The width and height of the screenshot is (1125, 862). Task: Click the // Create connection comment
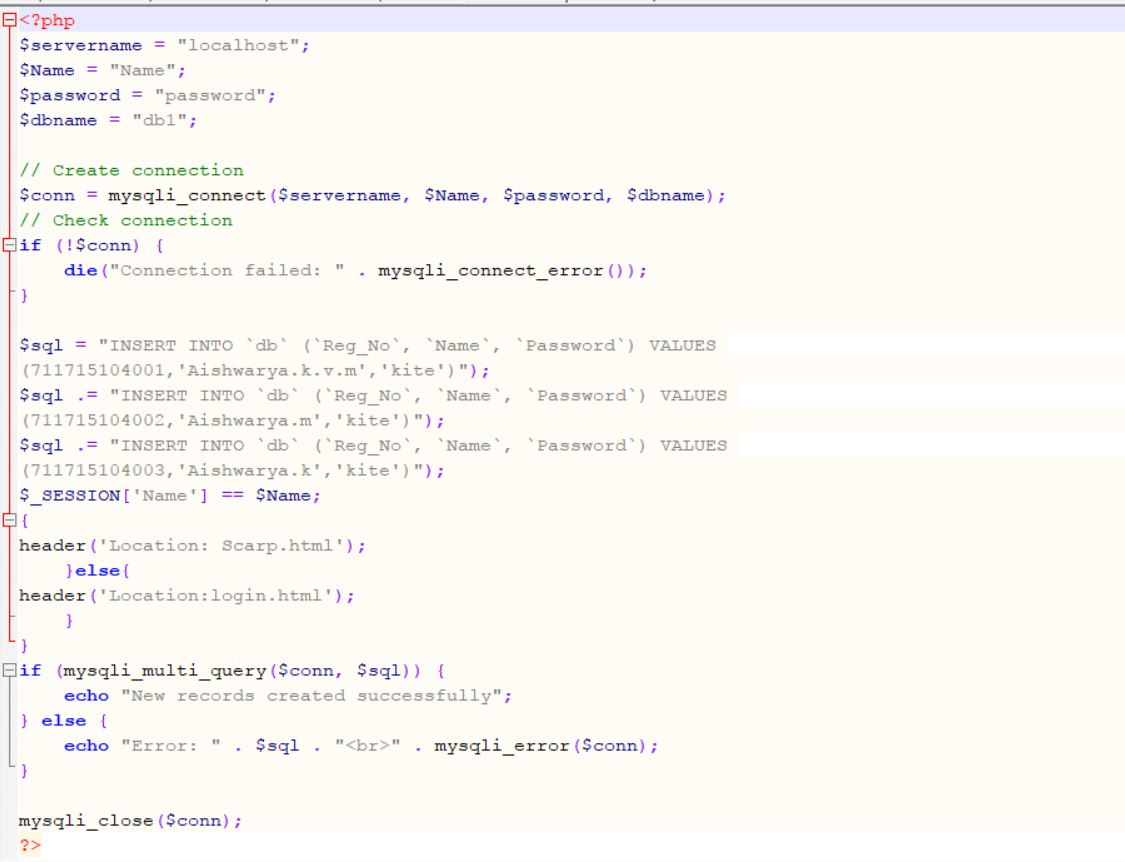click(131, 170)
